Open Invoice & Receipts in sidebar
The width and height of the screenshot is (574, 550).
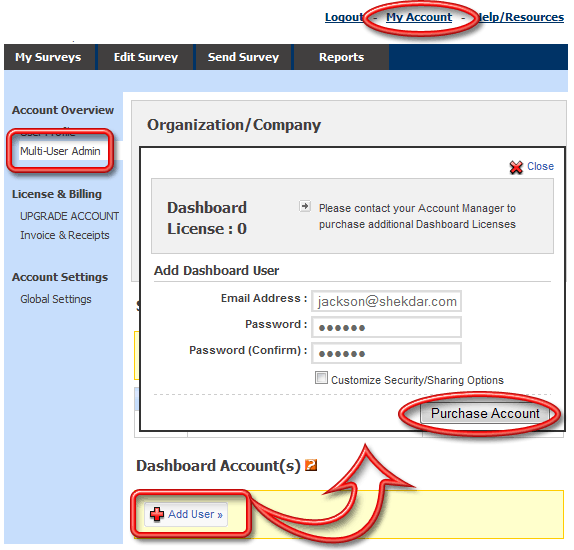pos(65,235)
